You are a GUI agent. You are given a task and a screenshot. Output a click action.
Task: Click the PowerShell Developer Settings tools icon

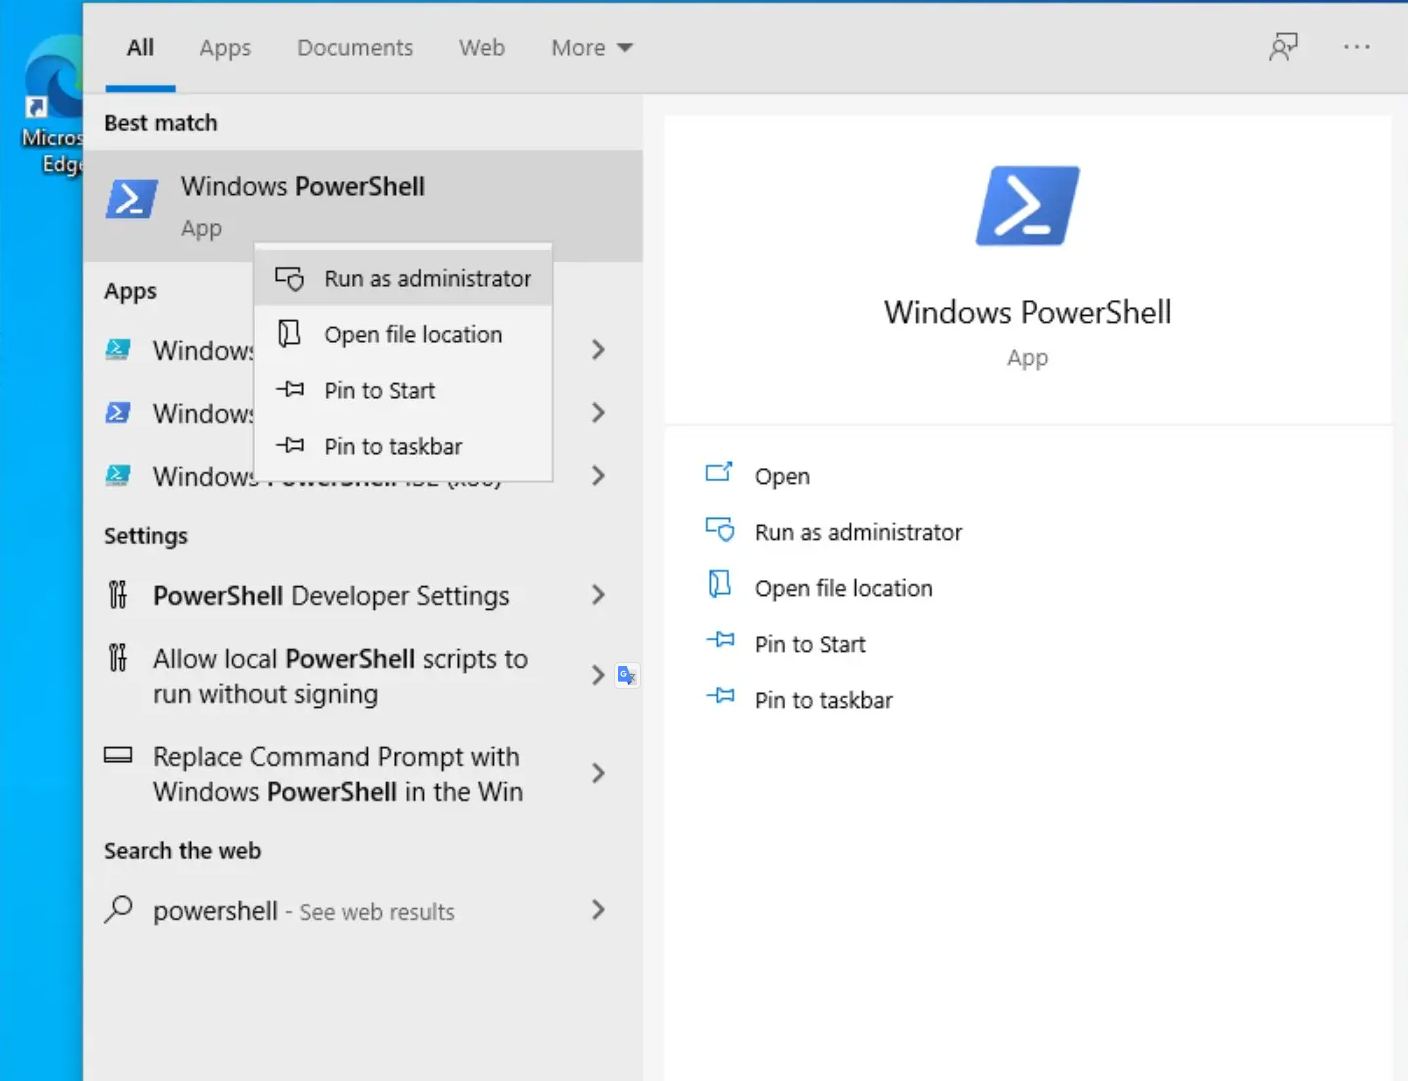click(x=118, y=595)
